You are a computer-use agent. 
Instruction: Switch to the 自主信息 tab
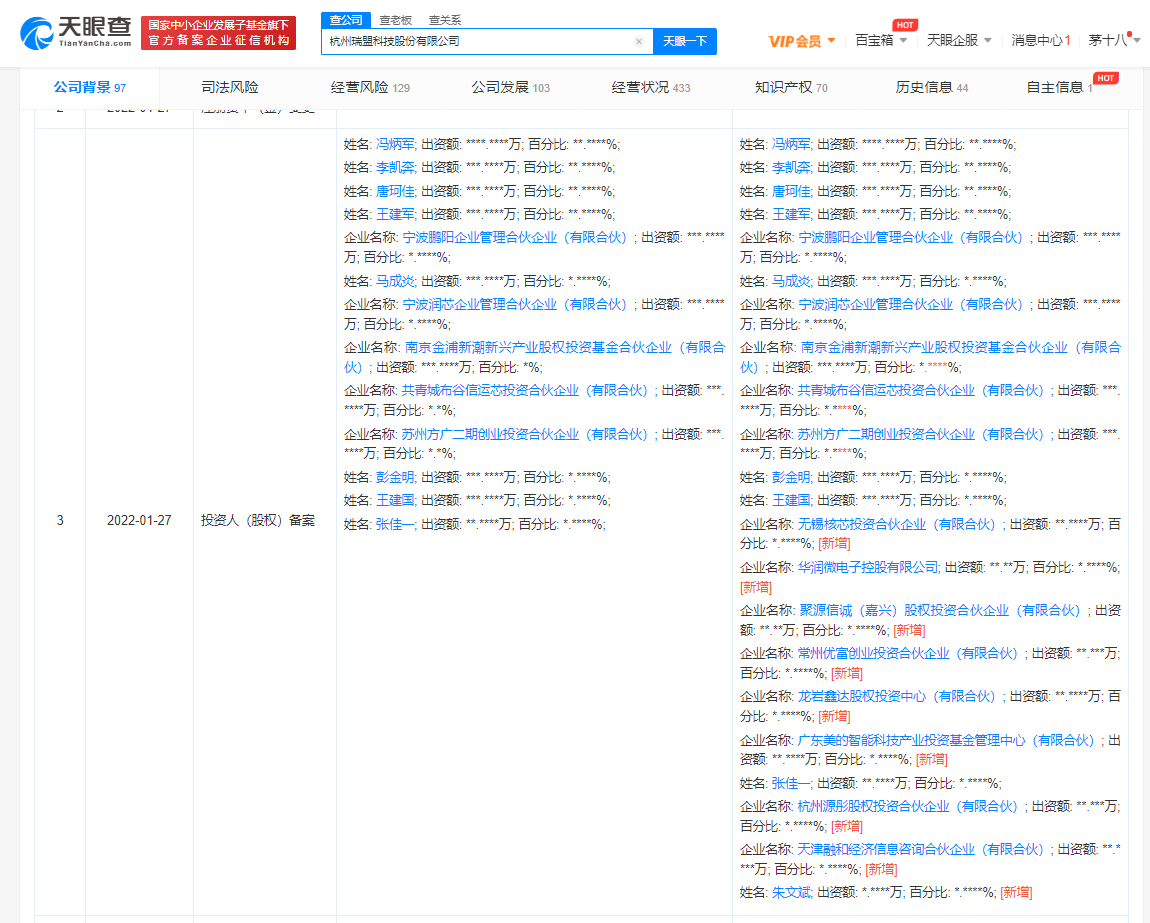pyautogui.click(x=1060, y=87)
